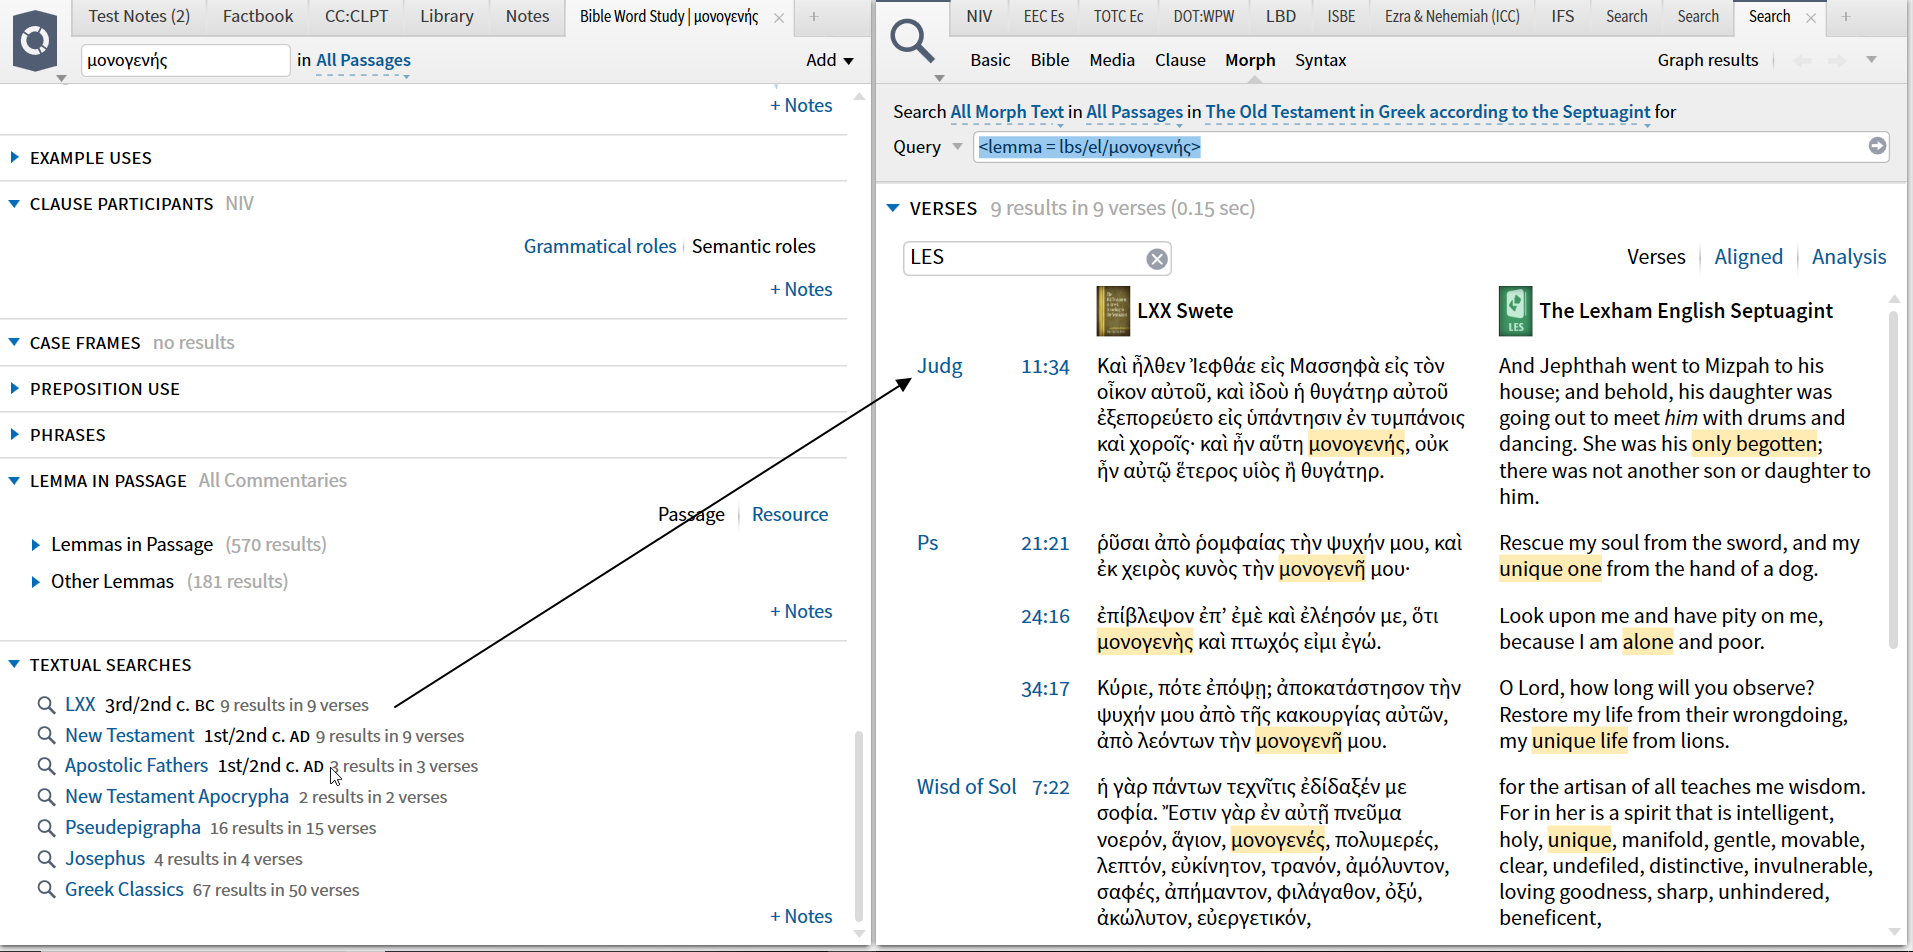The image size is (1913, 952).
Task: Open Greek Classics textual search results
Action: pos(124,890)
